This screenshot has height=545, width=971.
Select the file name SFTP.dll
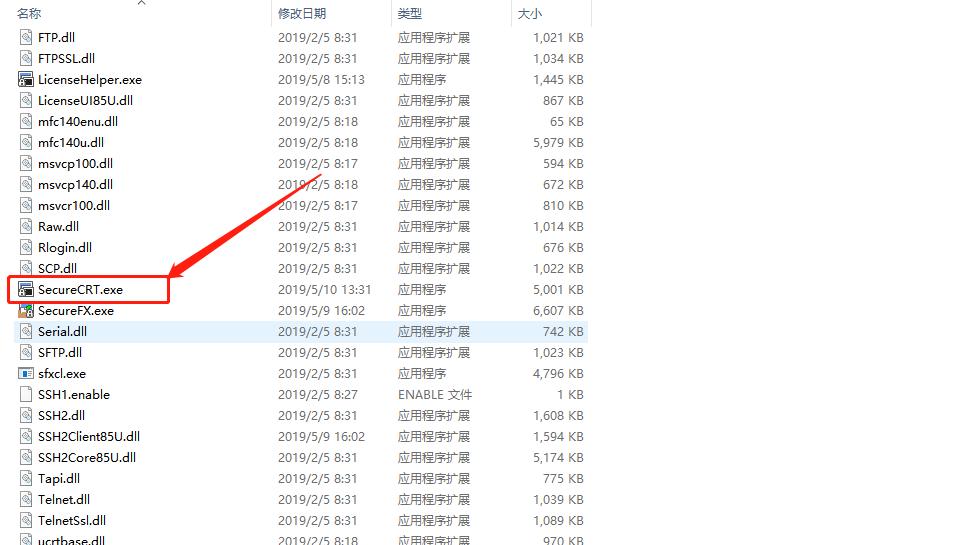click(60, 352)
